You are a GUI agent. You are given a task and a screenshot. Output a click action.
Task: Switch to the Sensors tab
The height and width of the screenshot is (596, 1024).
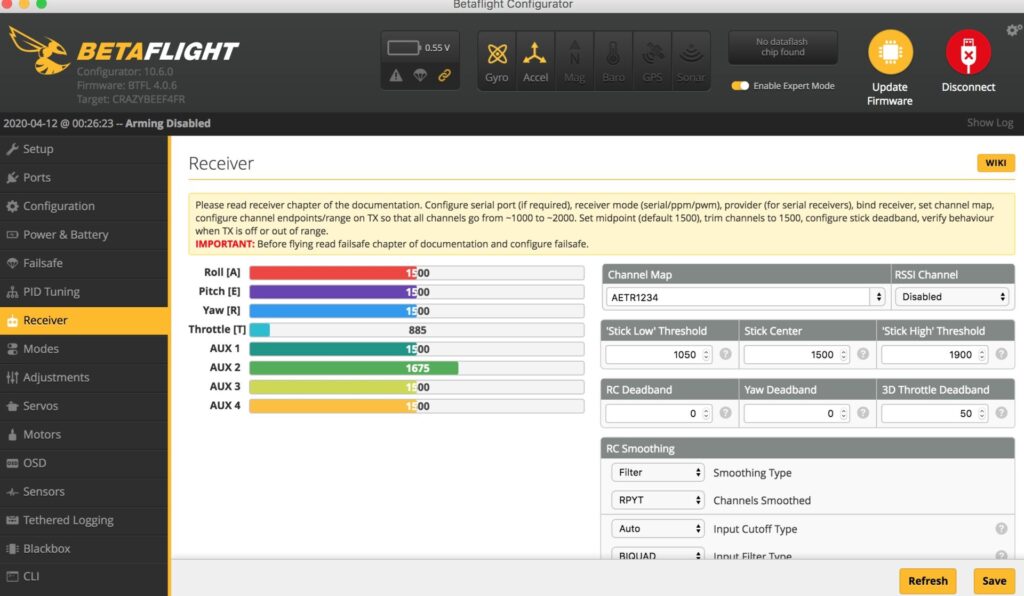[x=84, y=492]
